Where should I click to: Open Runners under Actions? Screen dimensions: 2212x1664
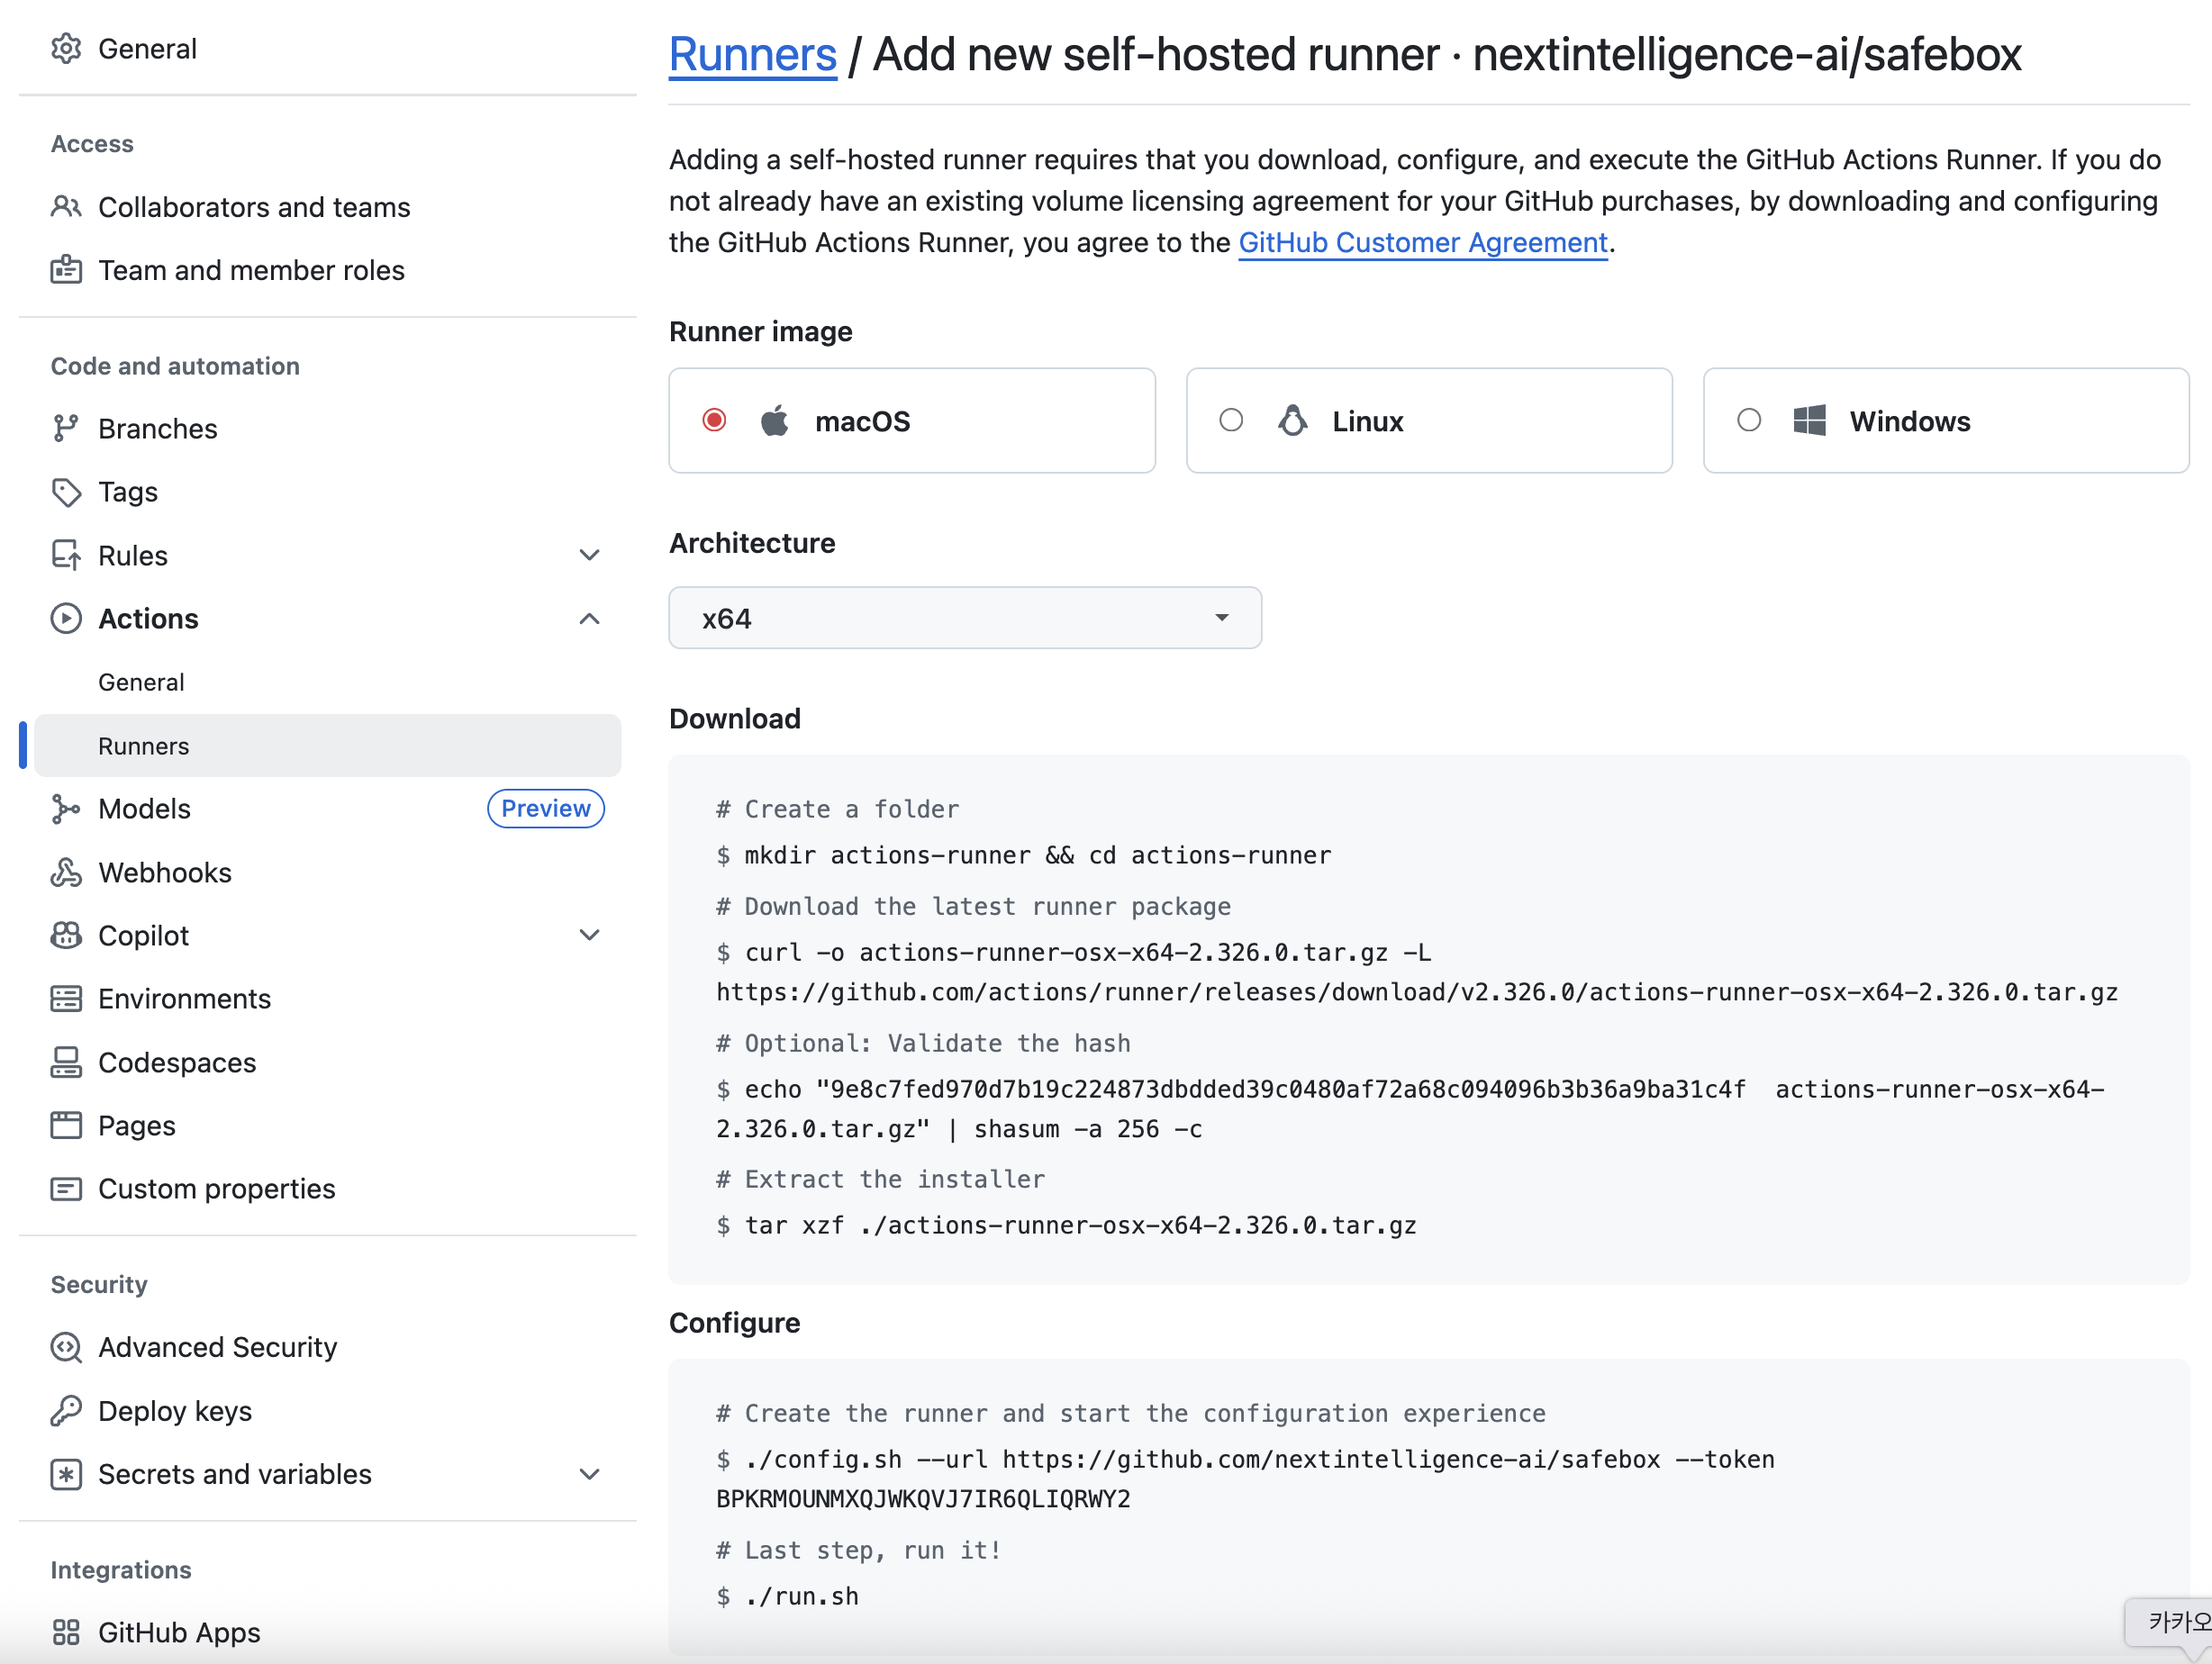point(328,745)
